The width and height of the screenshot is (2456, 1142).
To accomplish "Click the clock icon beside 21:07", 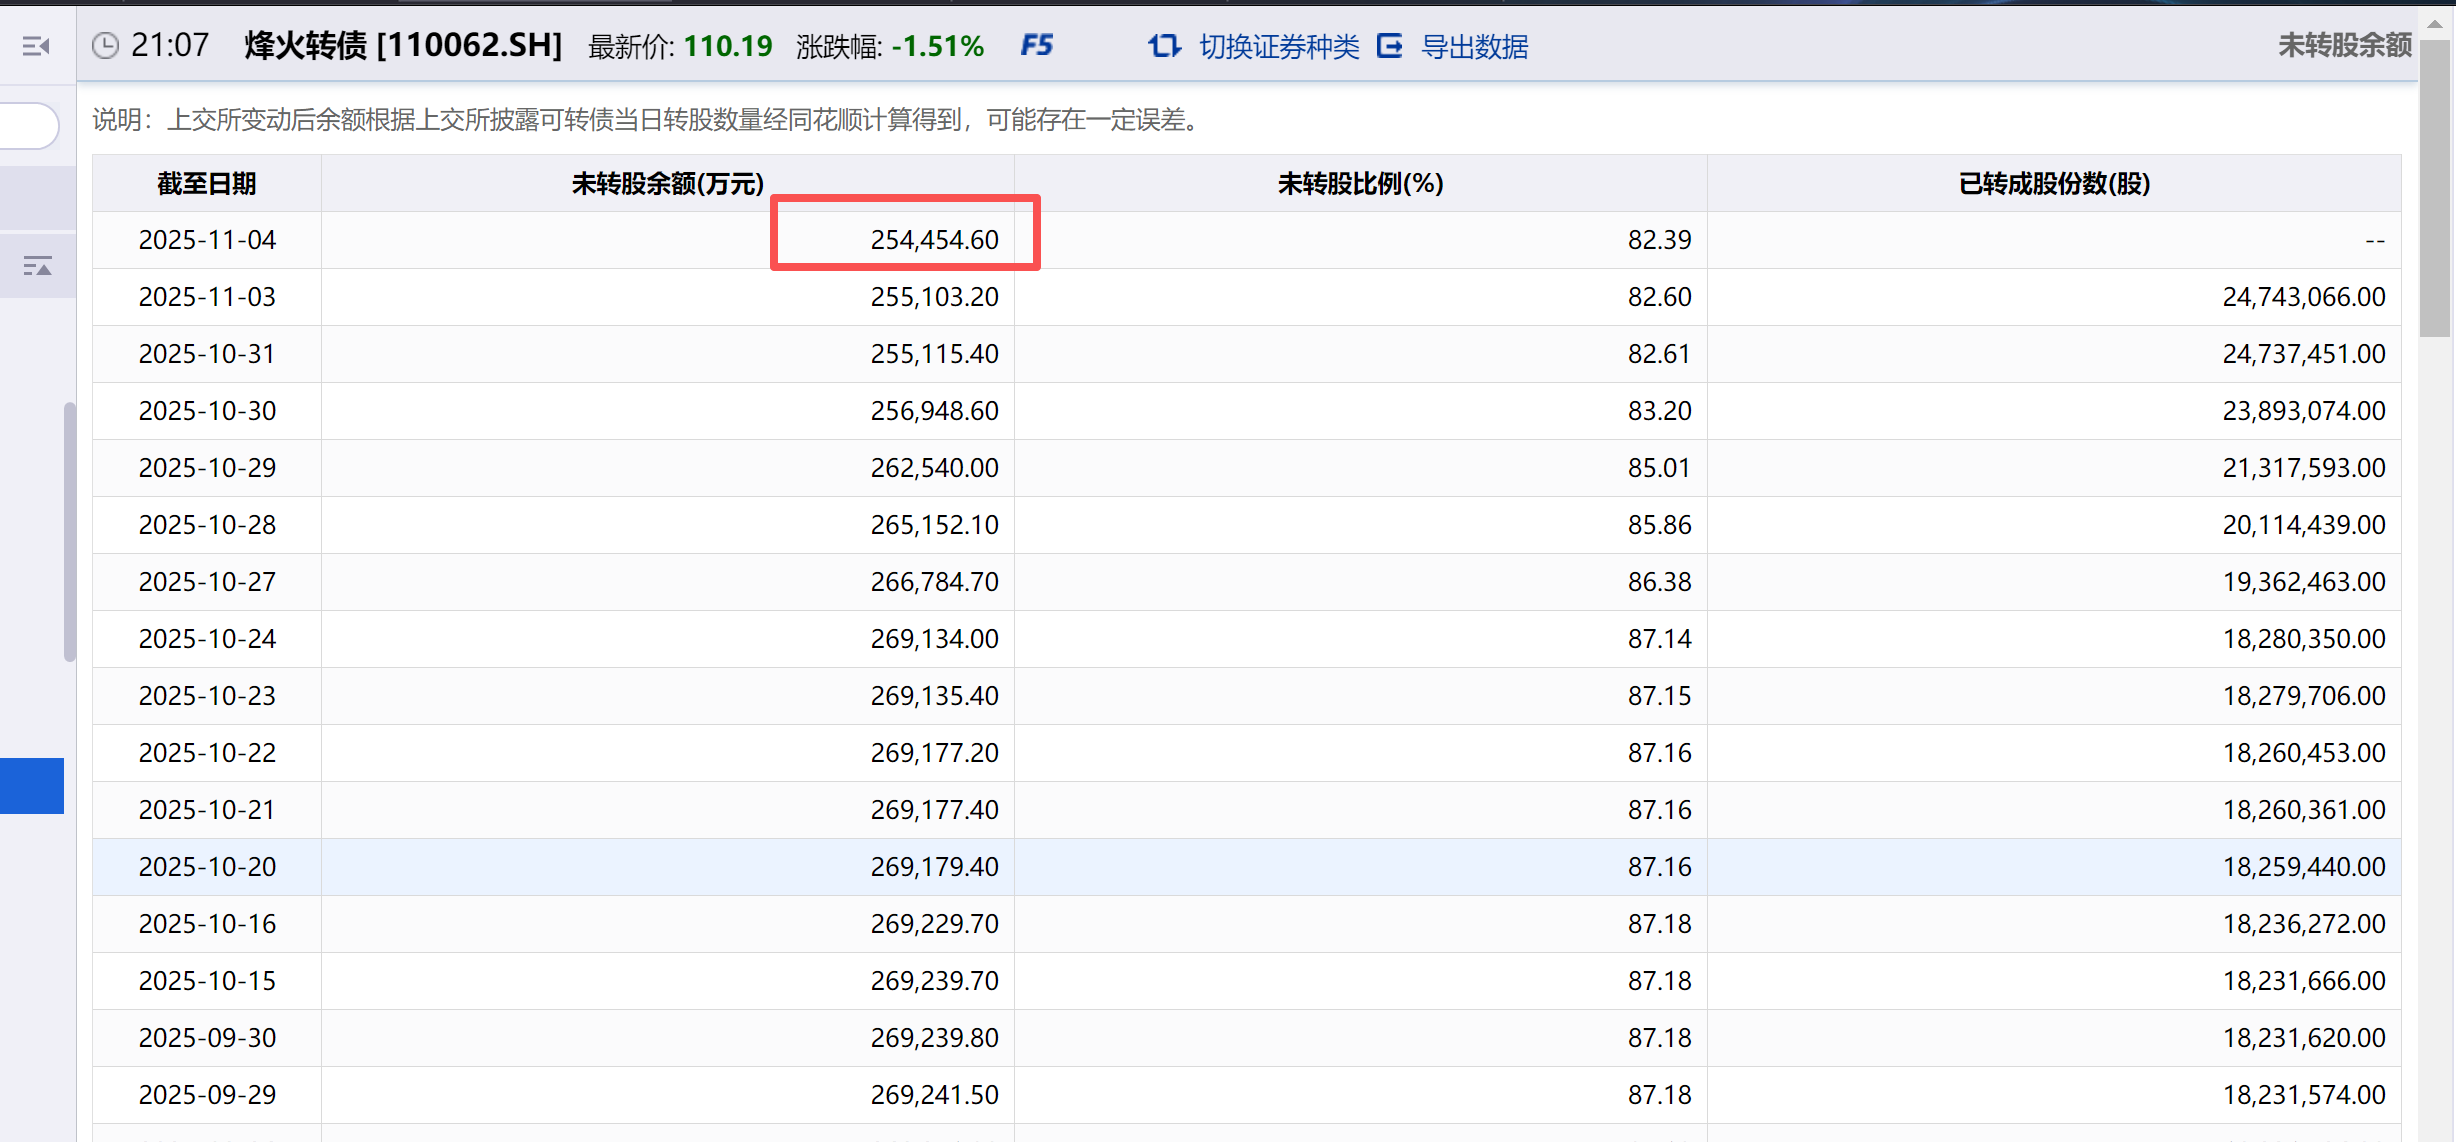I will (105, 46).
